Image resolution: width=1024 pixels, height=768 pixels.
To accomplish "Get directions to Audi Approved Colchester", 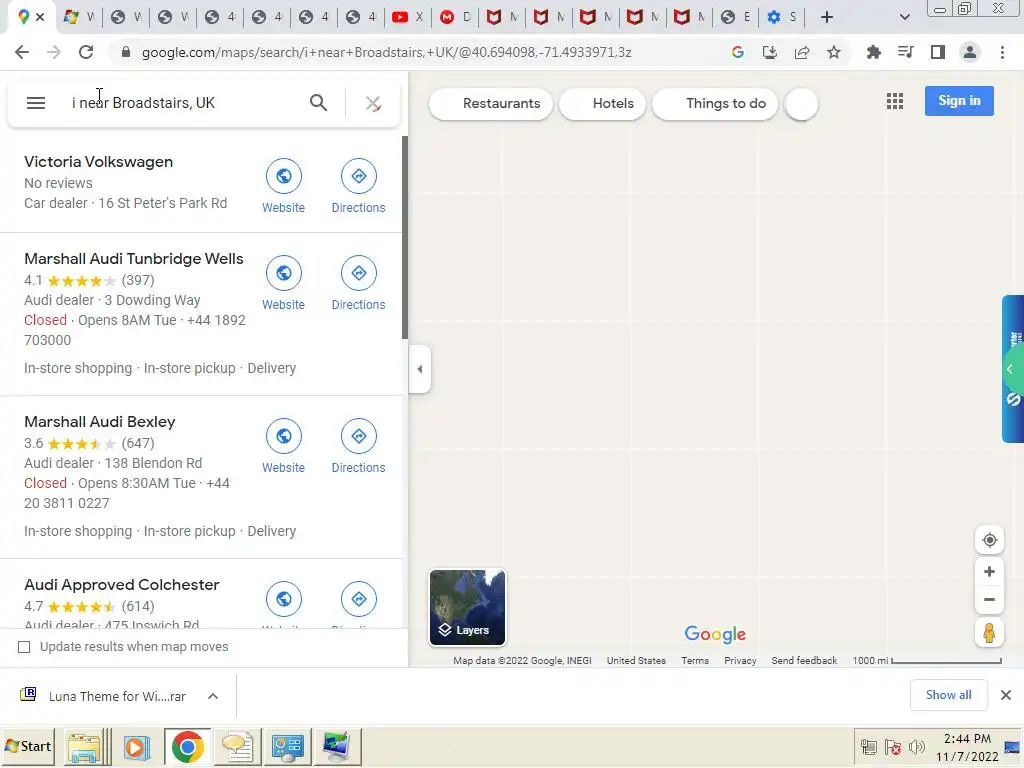I will tap(359, 599).
